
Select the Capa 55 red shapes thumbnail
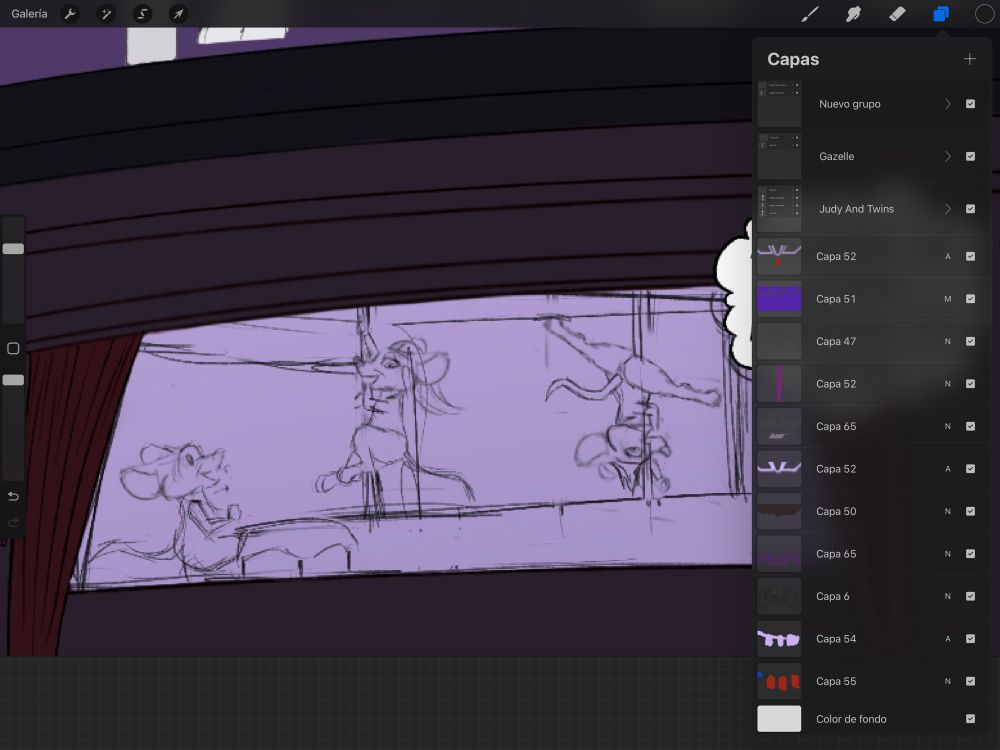779,681
